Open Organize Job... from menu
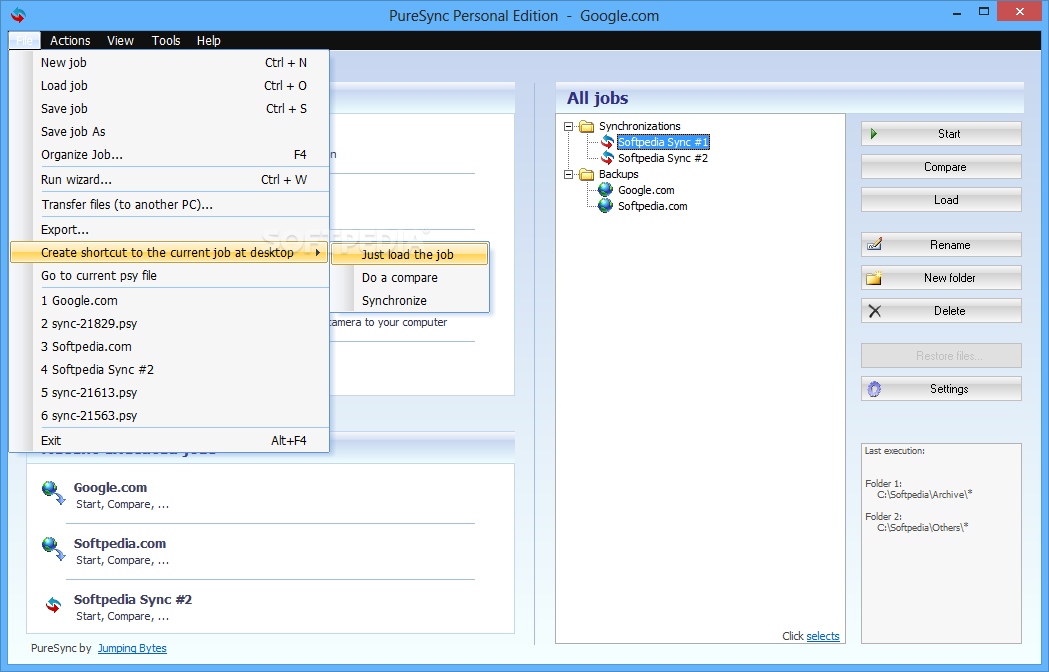Screen dimensions: 1049x672 pos(170,155)
